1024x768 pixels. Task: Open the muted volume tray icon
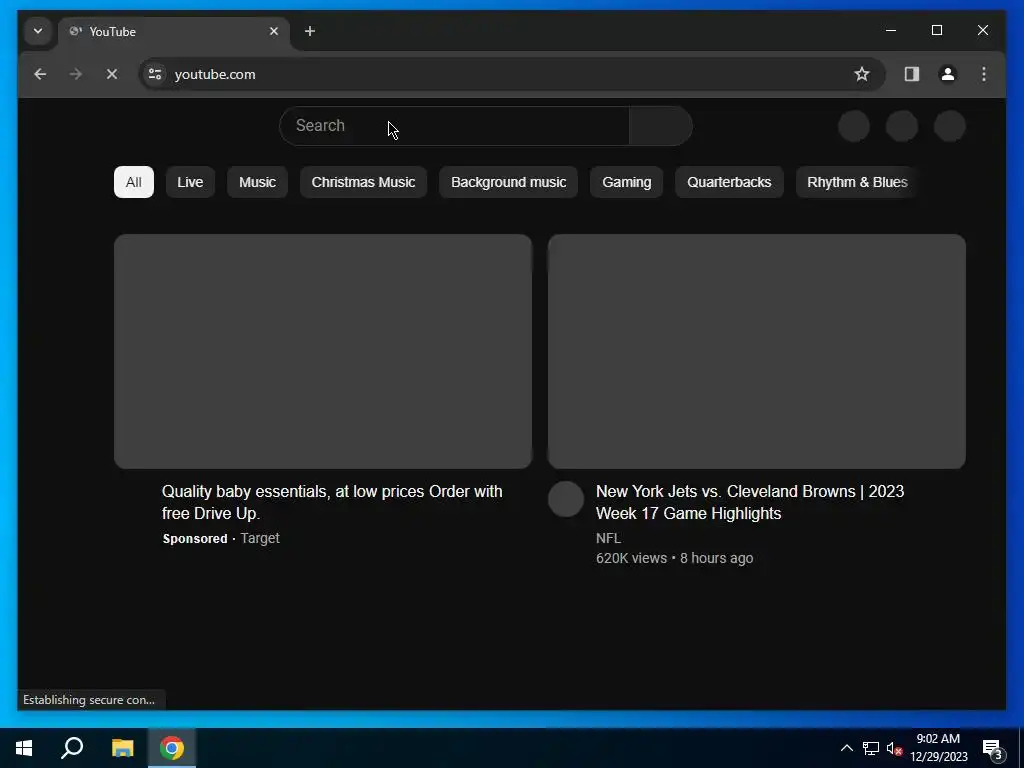coord(894,748)
